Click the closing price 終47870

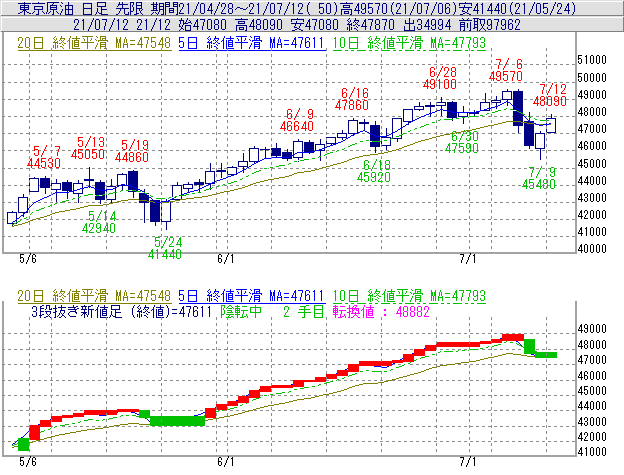370,25
